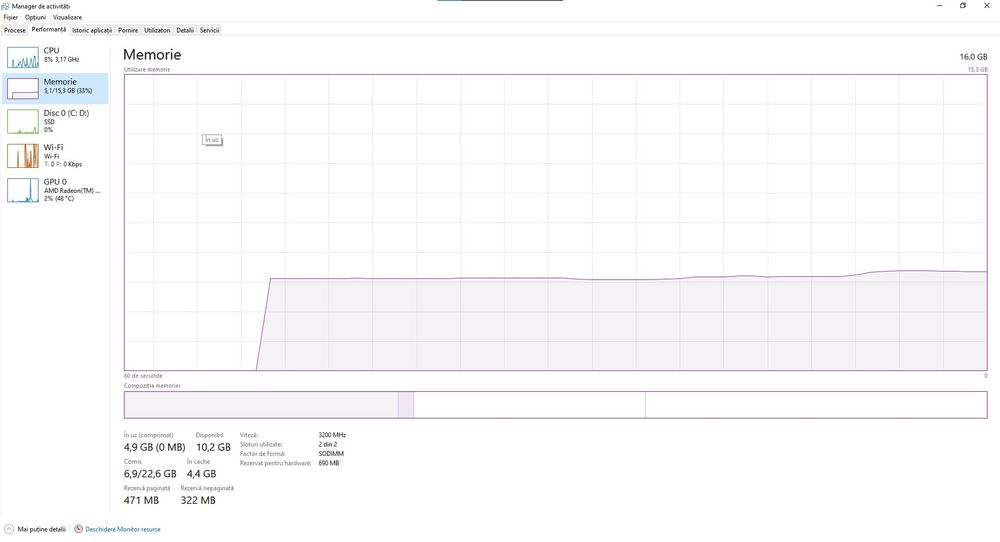Select the Memorie graph thumbnail
This screenshot has height=542, width=1000.
(x=23, y=89)
